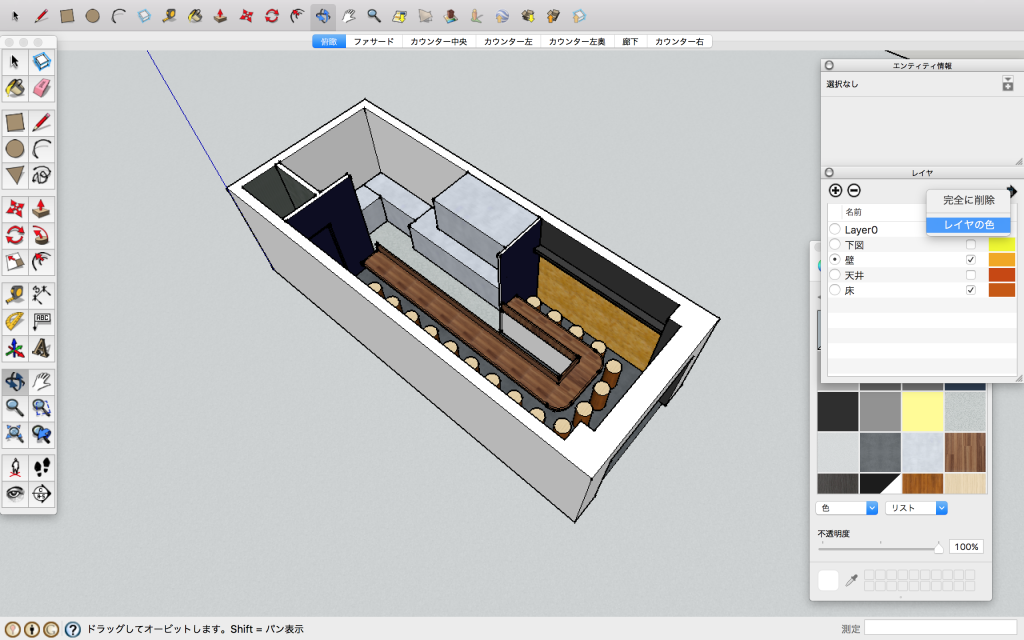Enable visibility checkbox for 下図 layer
1024x640 pixels.
click(x=970, y=245)
